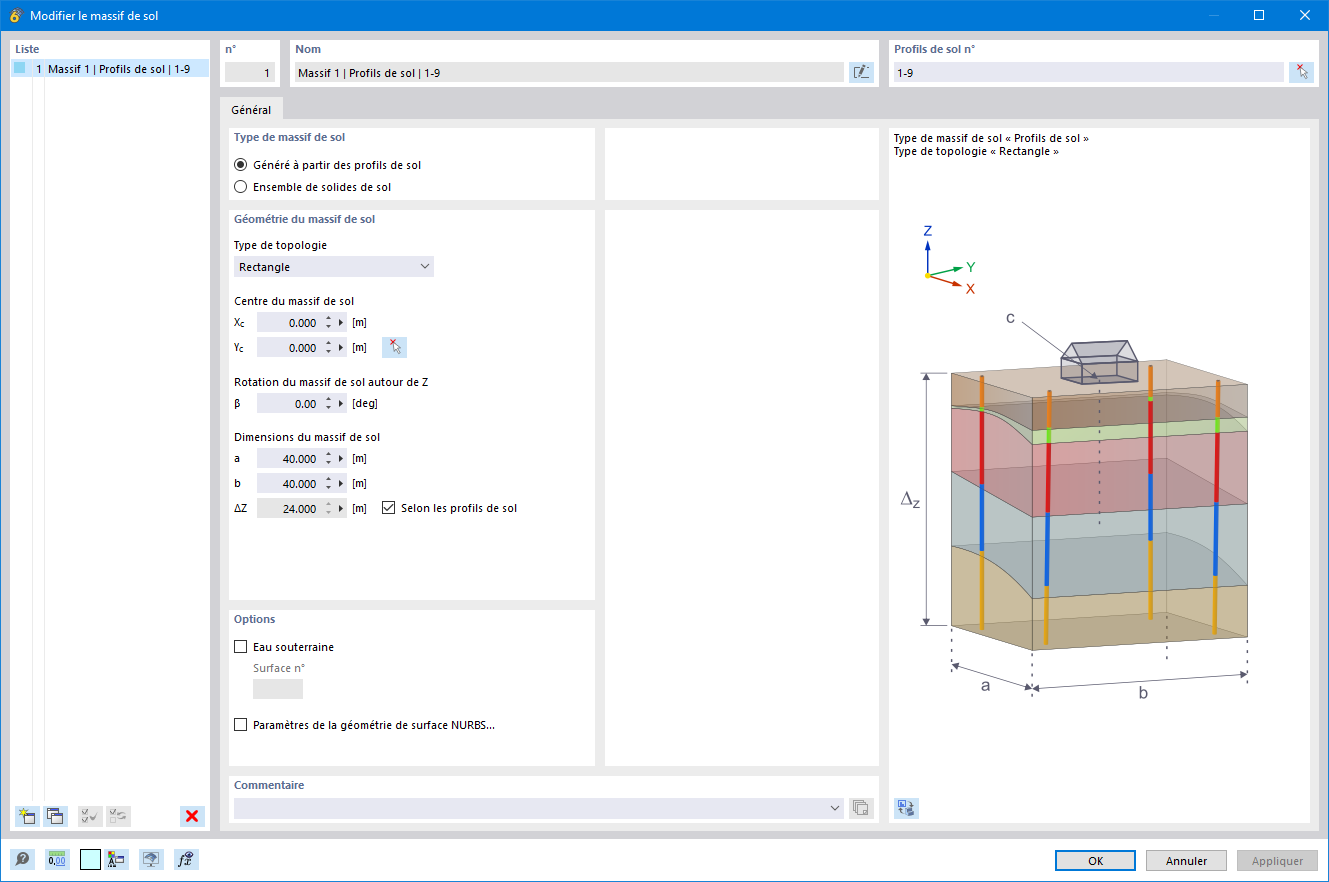This screenshot has height=882, width=1329.
Task: Click the Yc stepper arrows
Action: [328, 348]
